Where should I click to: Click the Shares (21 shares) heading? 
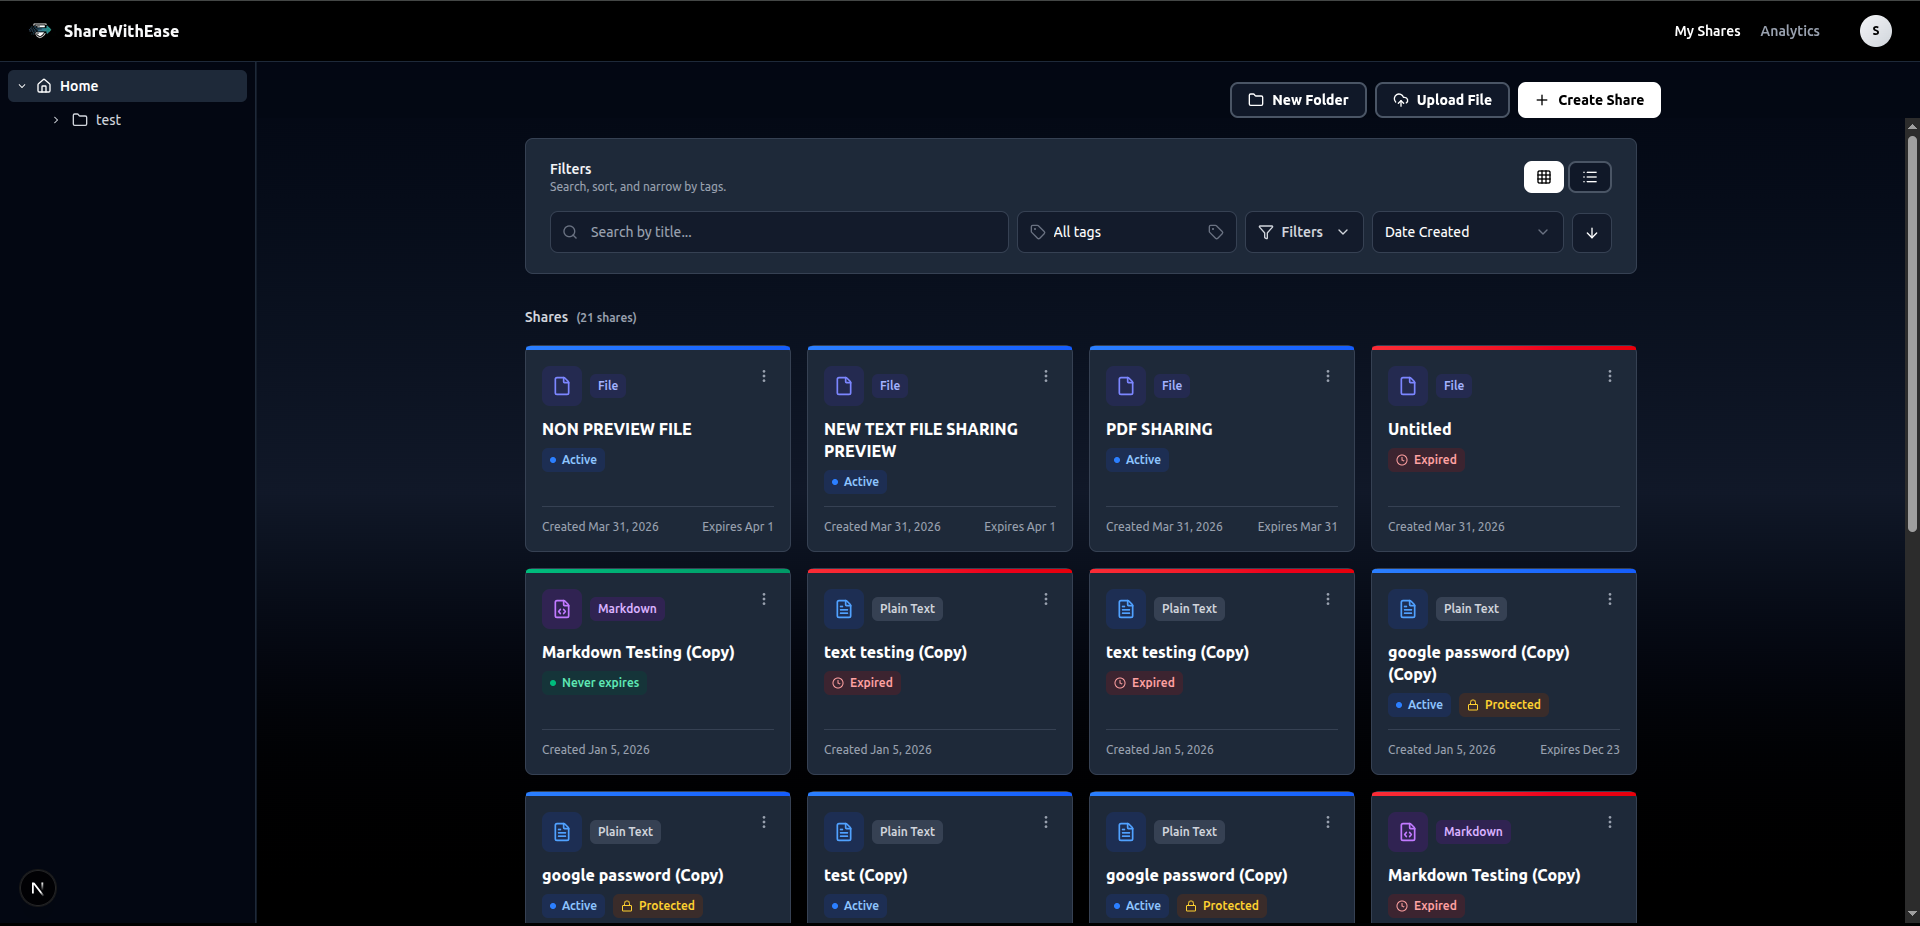coord(580,317)
